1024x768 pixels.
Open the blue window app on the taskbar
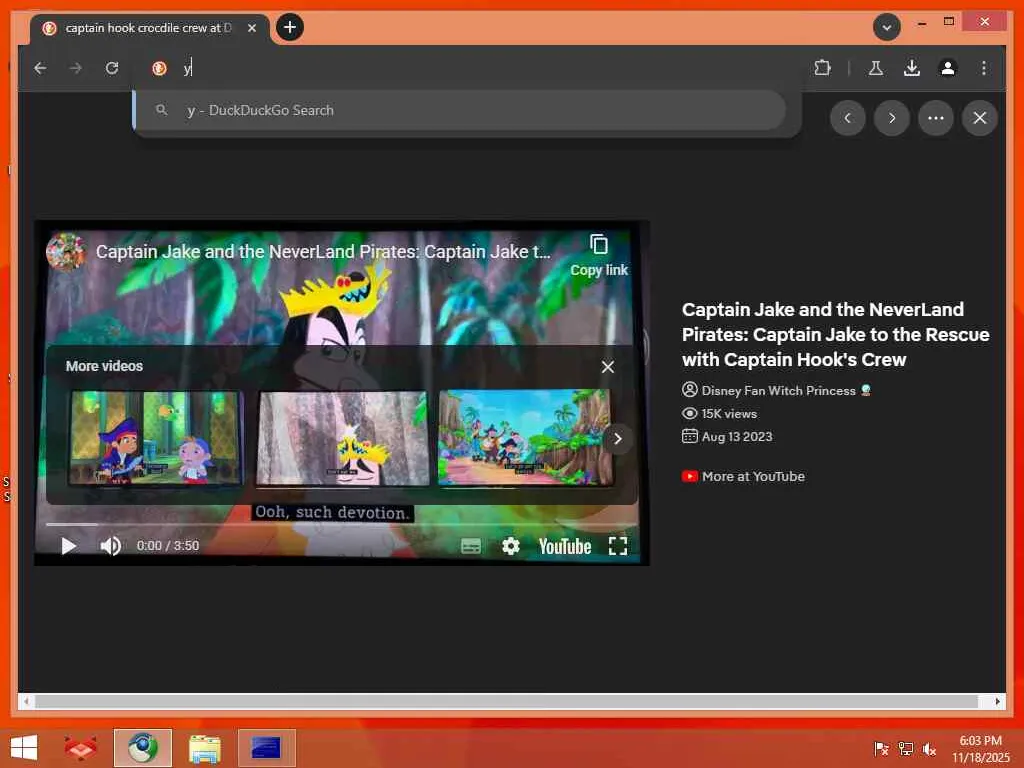(266, 748)
